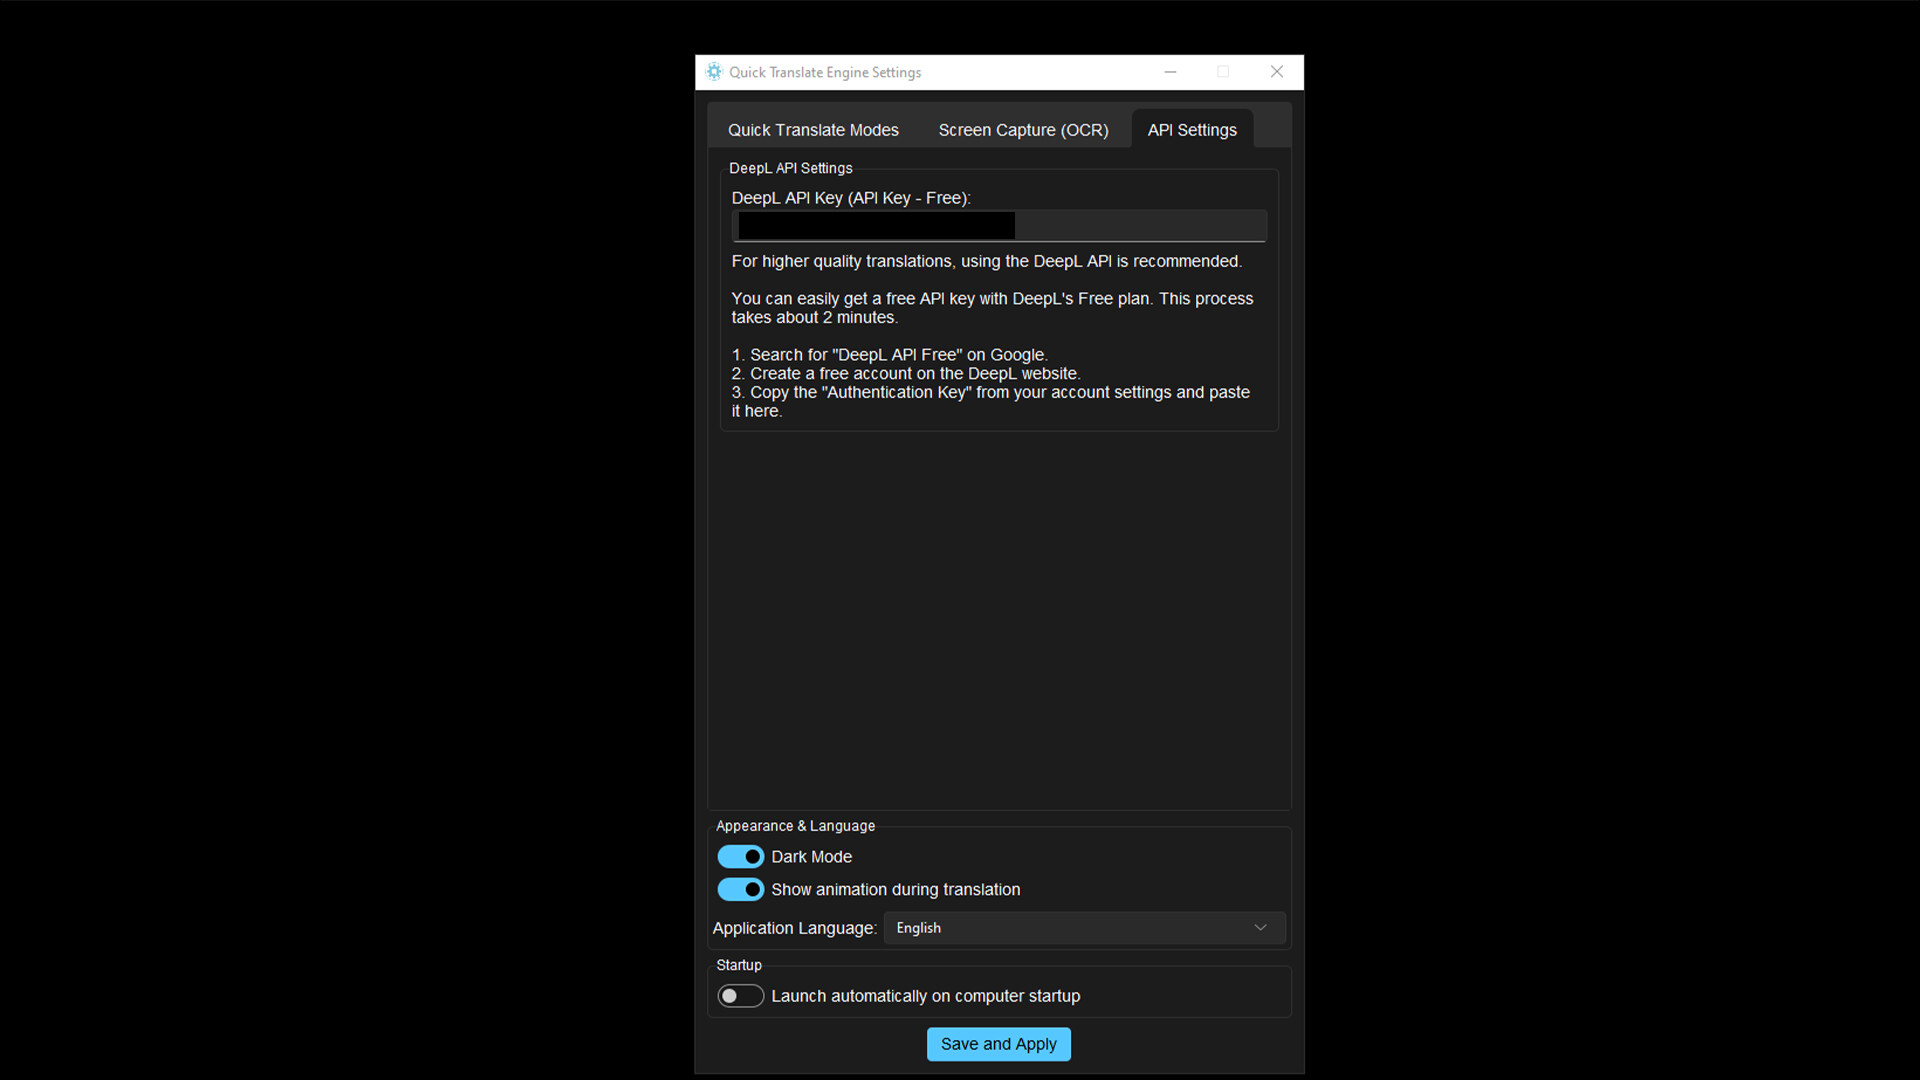Image resolution: width=1920 pixels, height=1080 pixels.
Task: Click the Show animation during translation label
Action: (x=895, y=890)
